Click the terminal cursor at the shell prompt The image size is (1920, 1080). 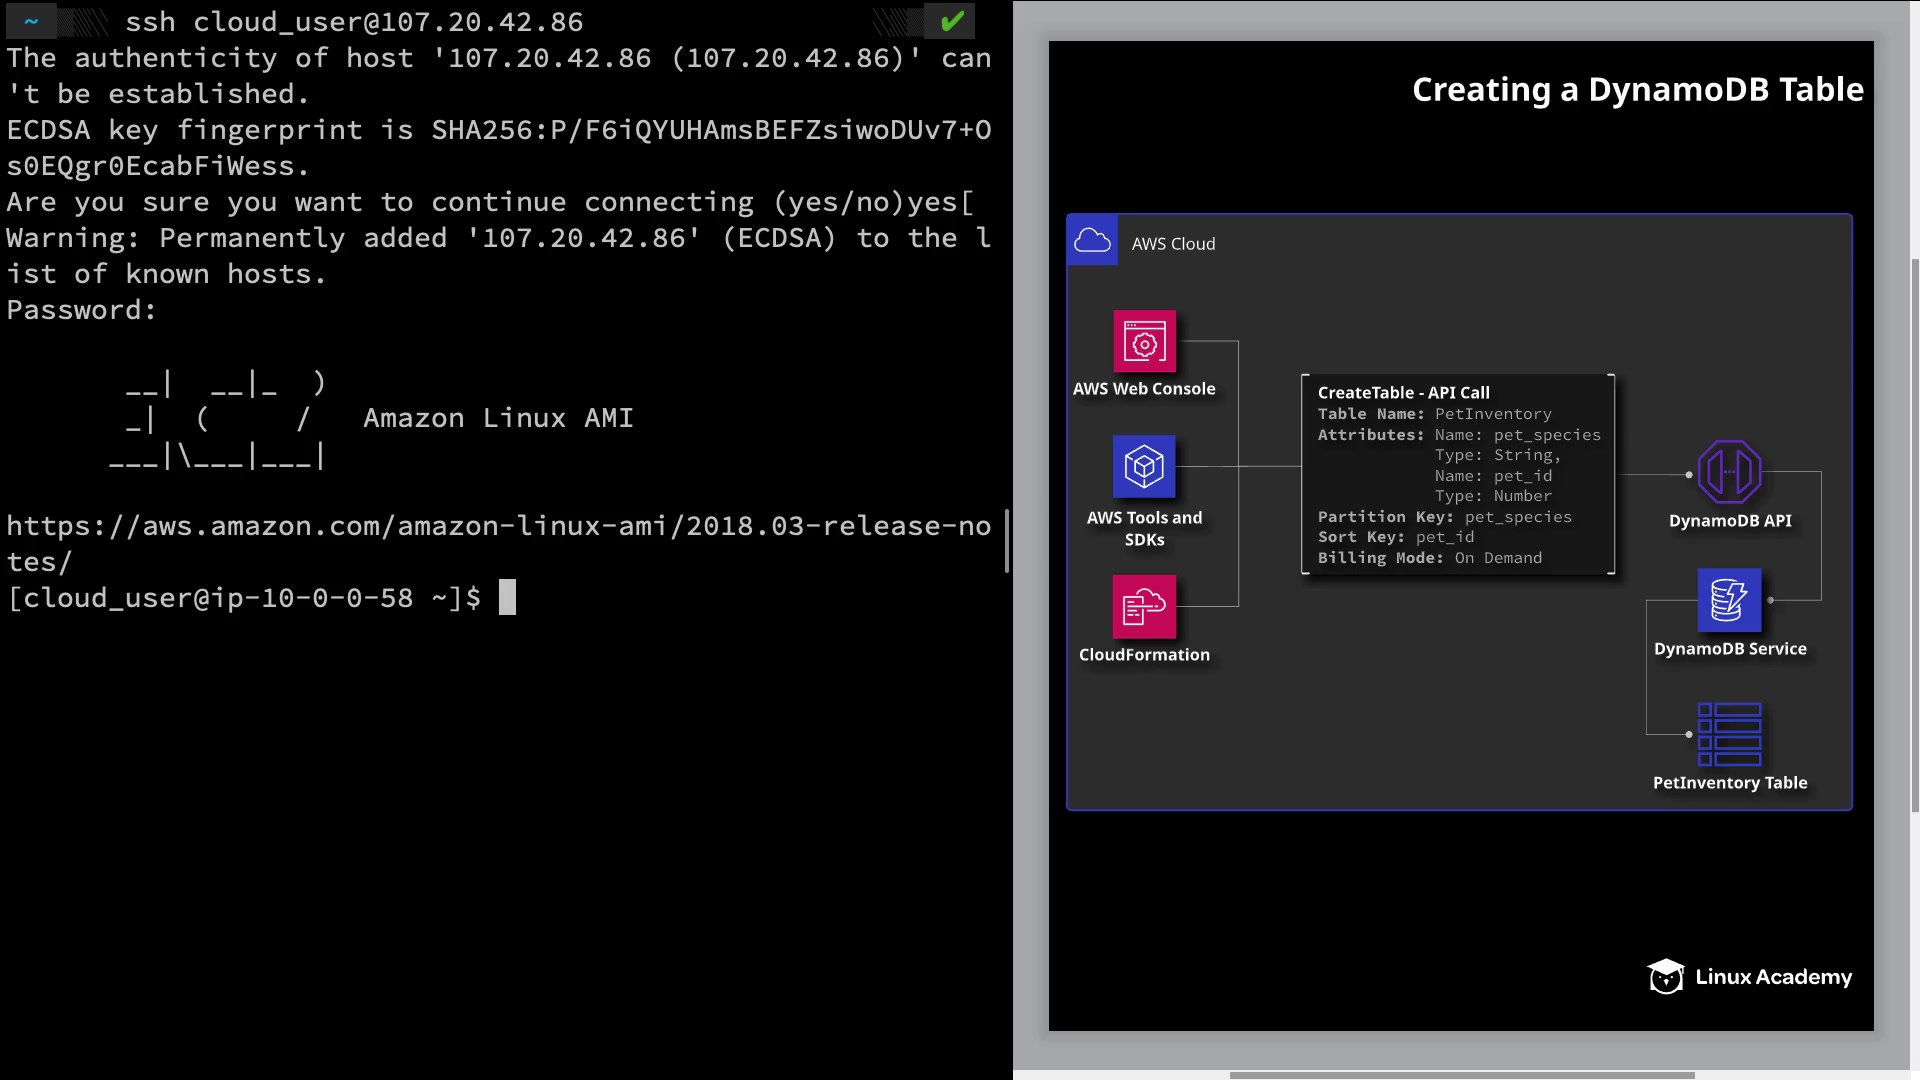click(x=507, y=597)
